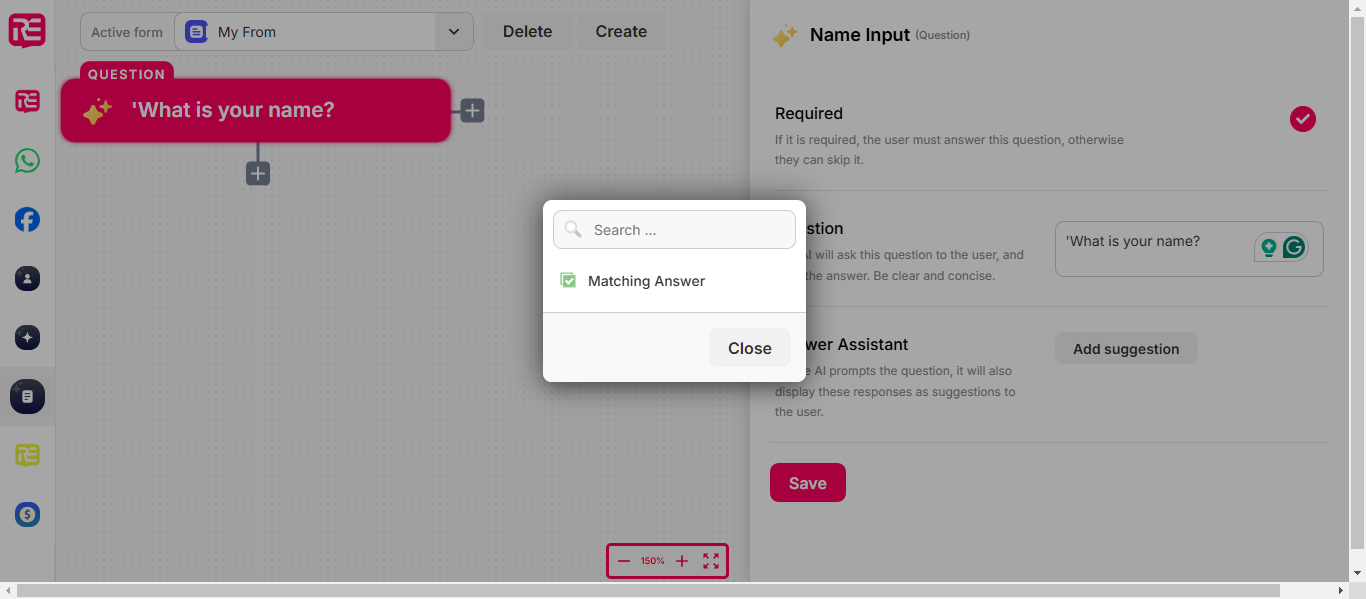Click the Grammarly icon in question field
The width and height of the screenshot is (1366, 599).
1295,247
